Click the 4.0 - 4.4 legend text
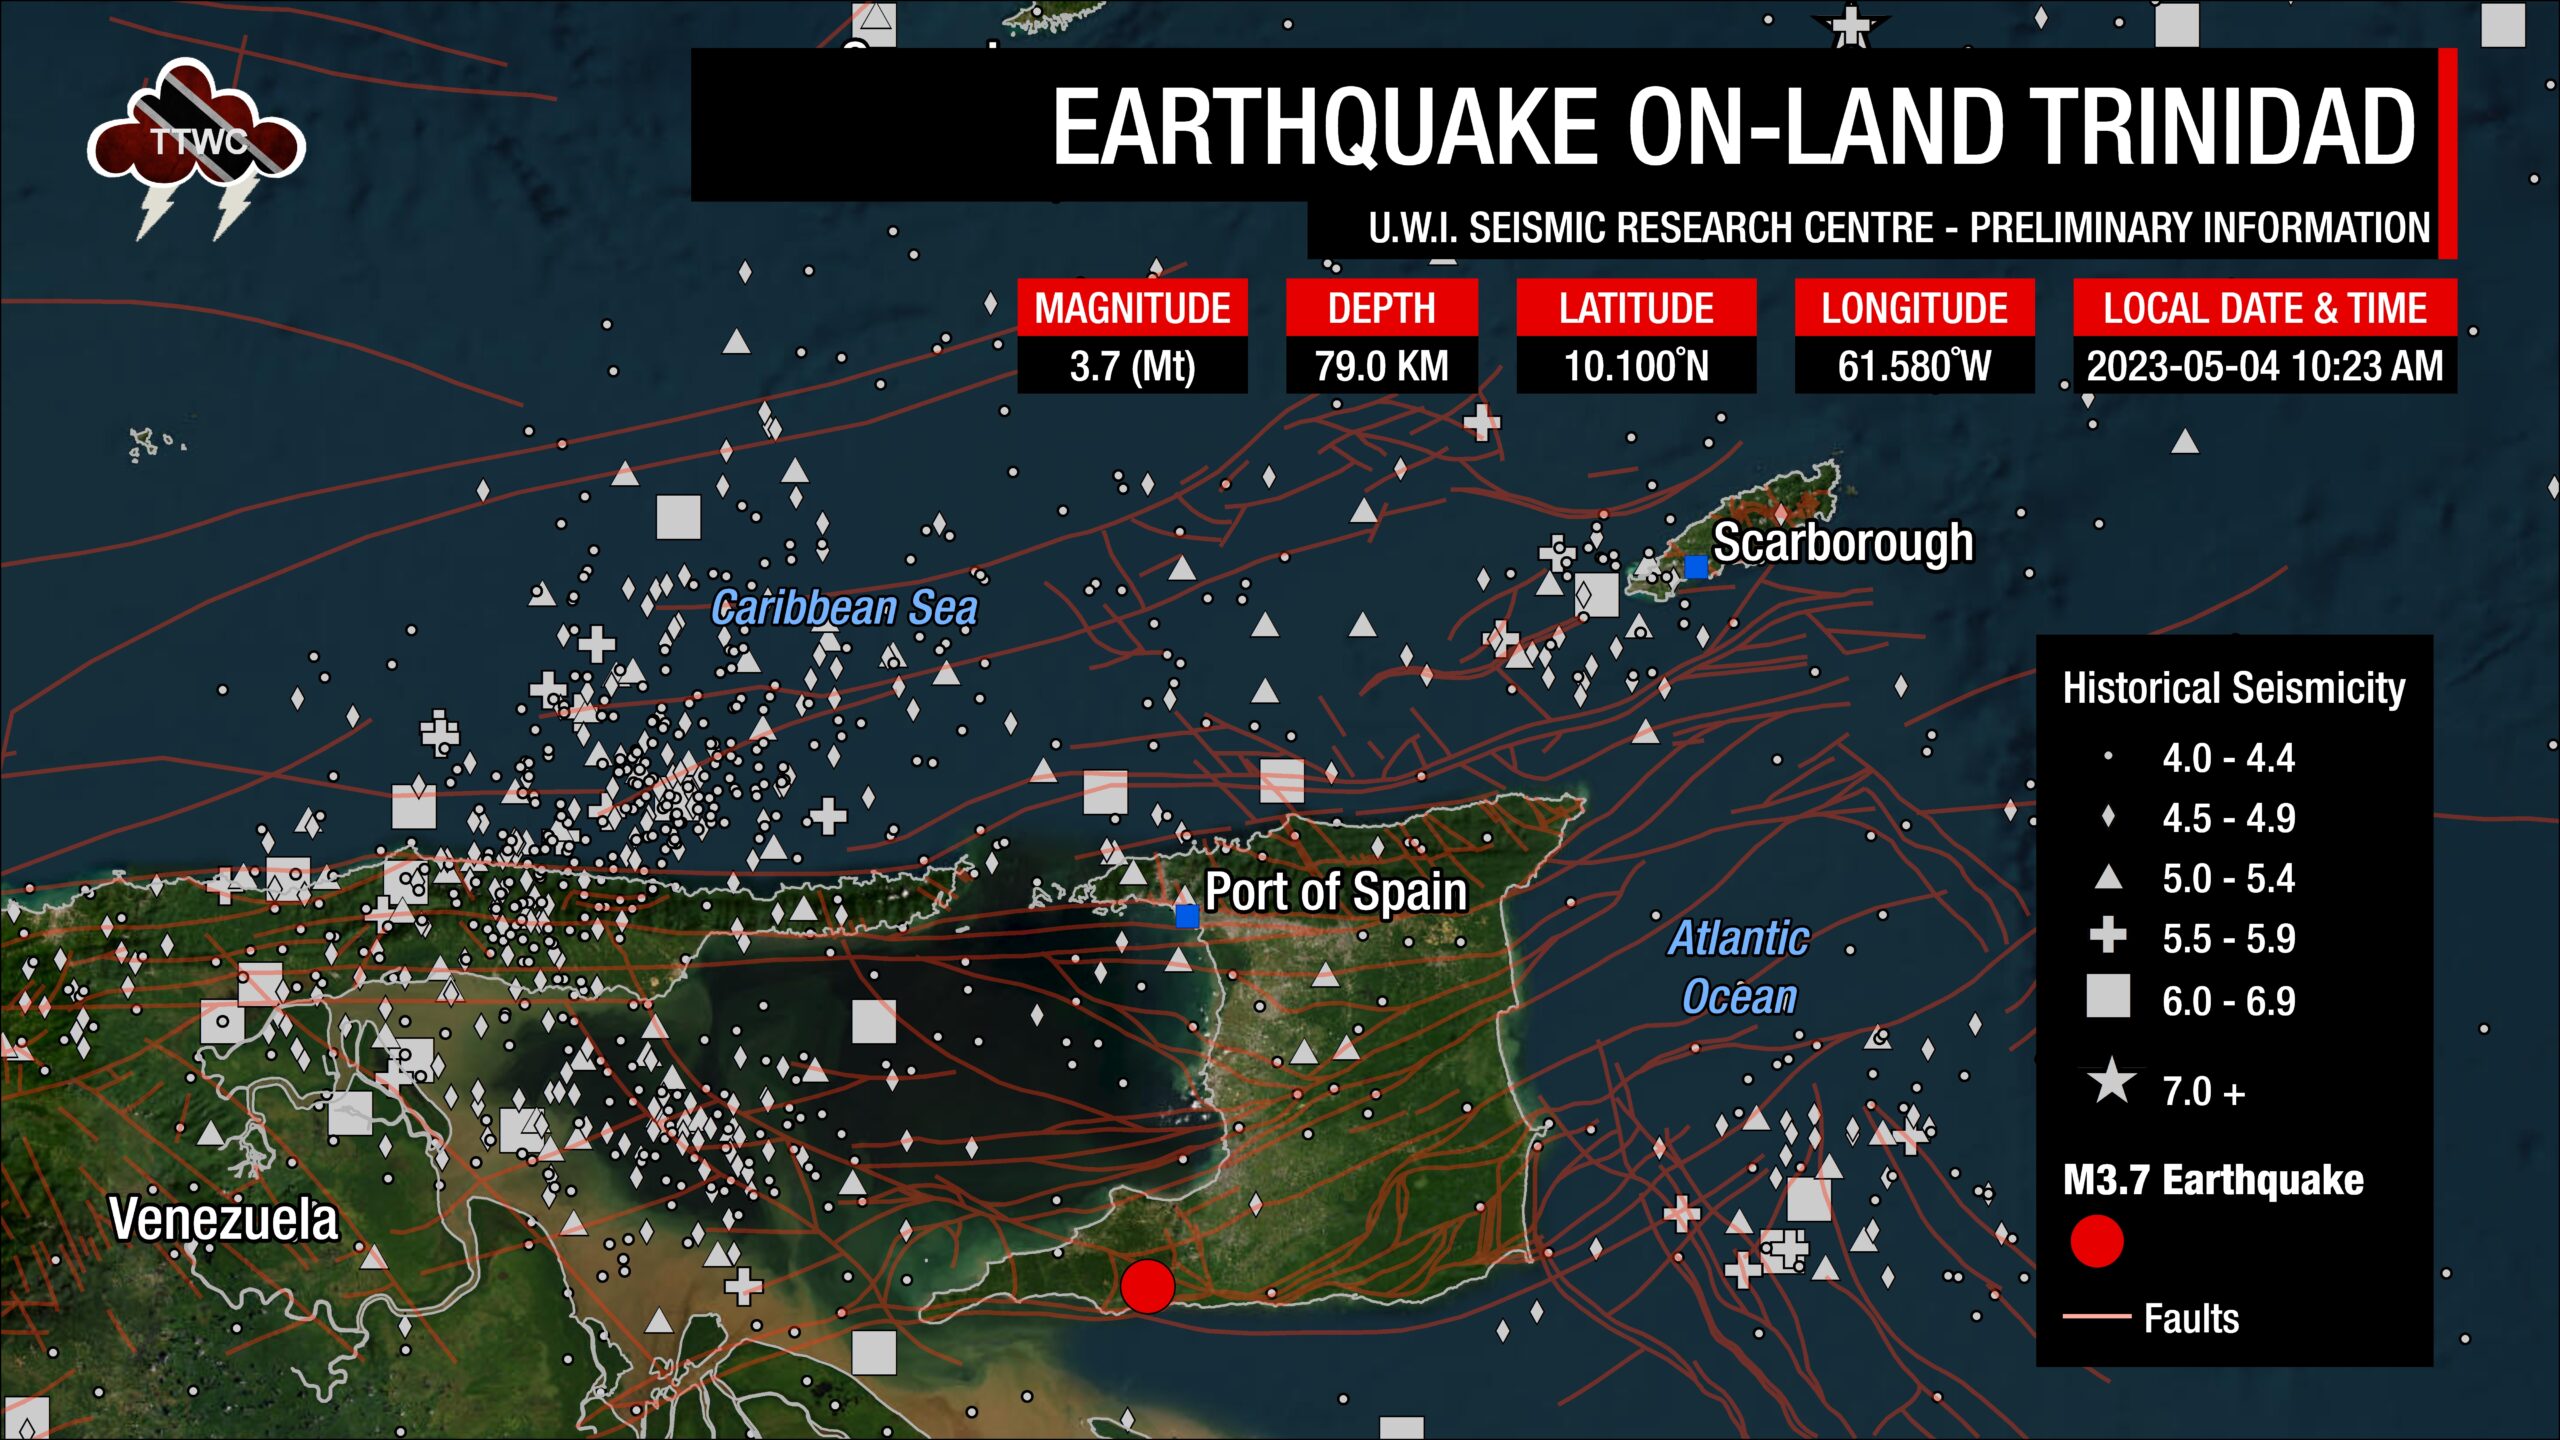 tap(2228, 758)
